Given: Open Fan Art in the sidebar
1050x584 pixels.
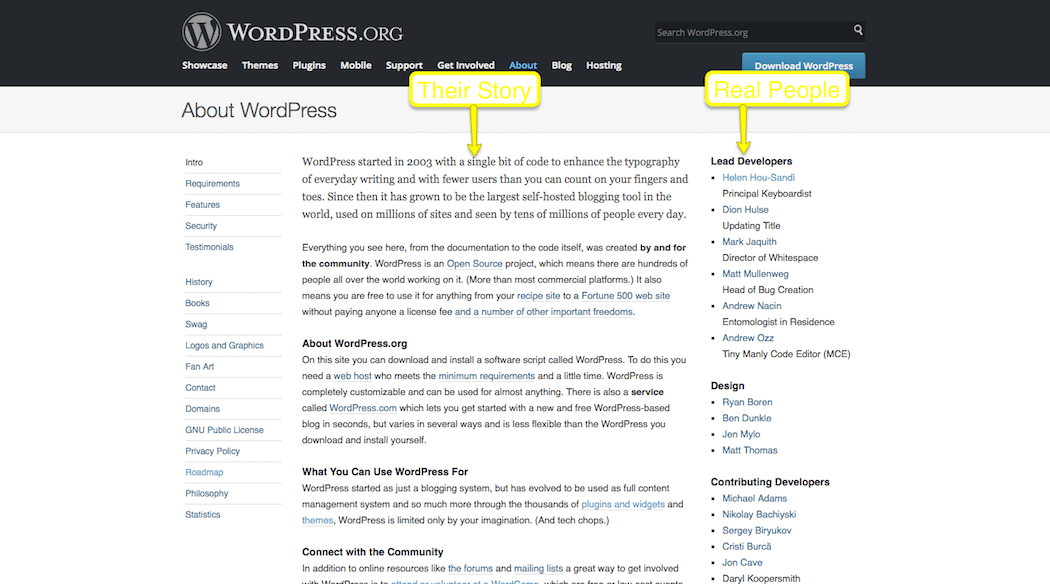Looking at the screenshot, I should point(200,367).
